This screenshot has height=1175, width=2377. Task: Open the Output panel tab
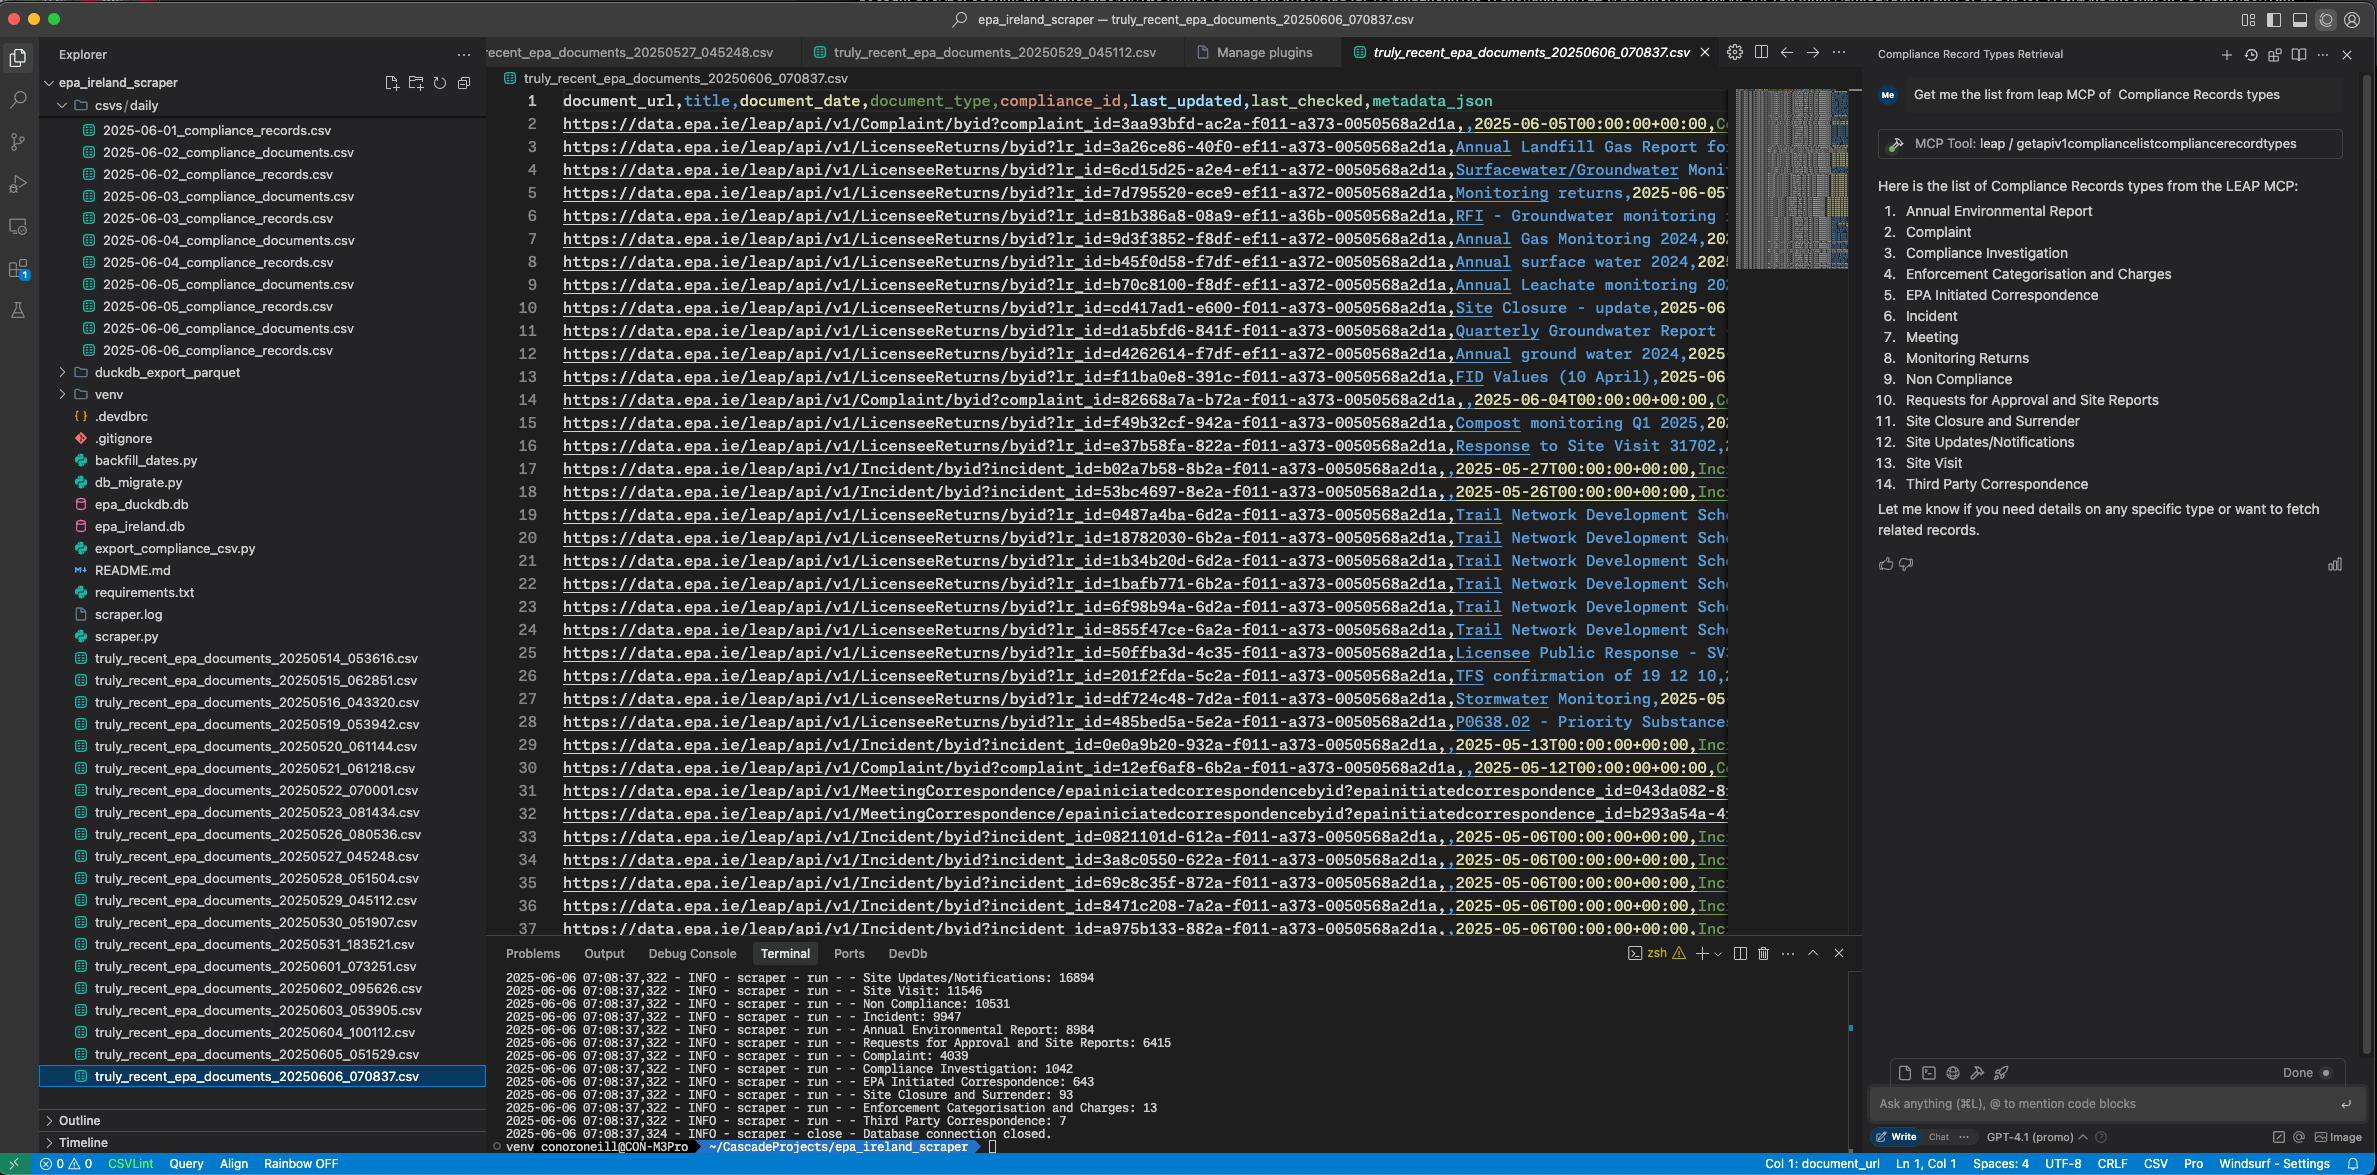coord(604,954)
